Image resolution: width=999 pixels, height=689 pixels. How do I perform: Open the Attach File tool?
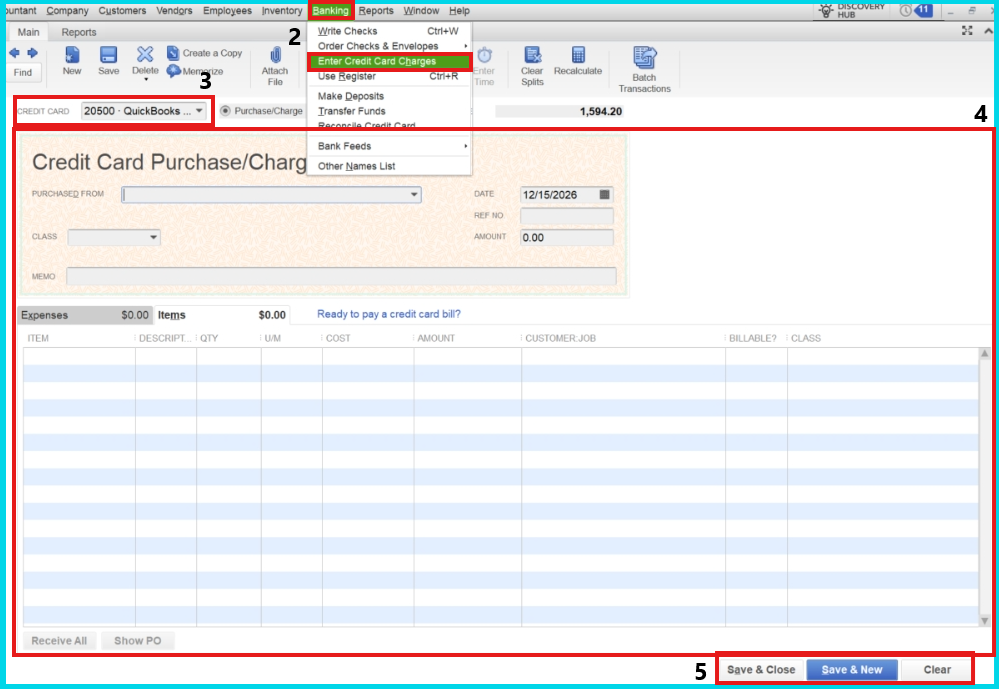275,63
